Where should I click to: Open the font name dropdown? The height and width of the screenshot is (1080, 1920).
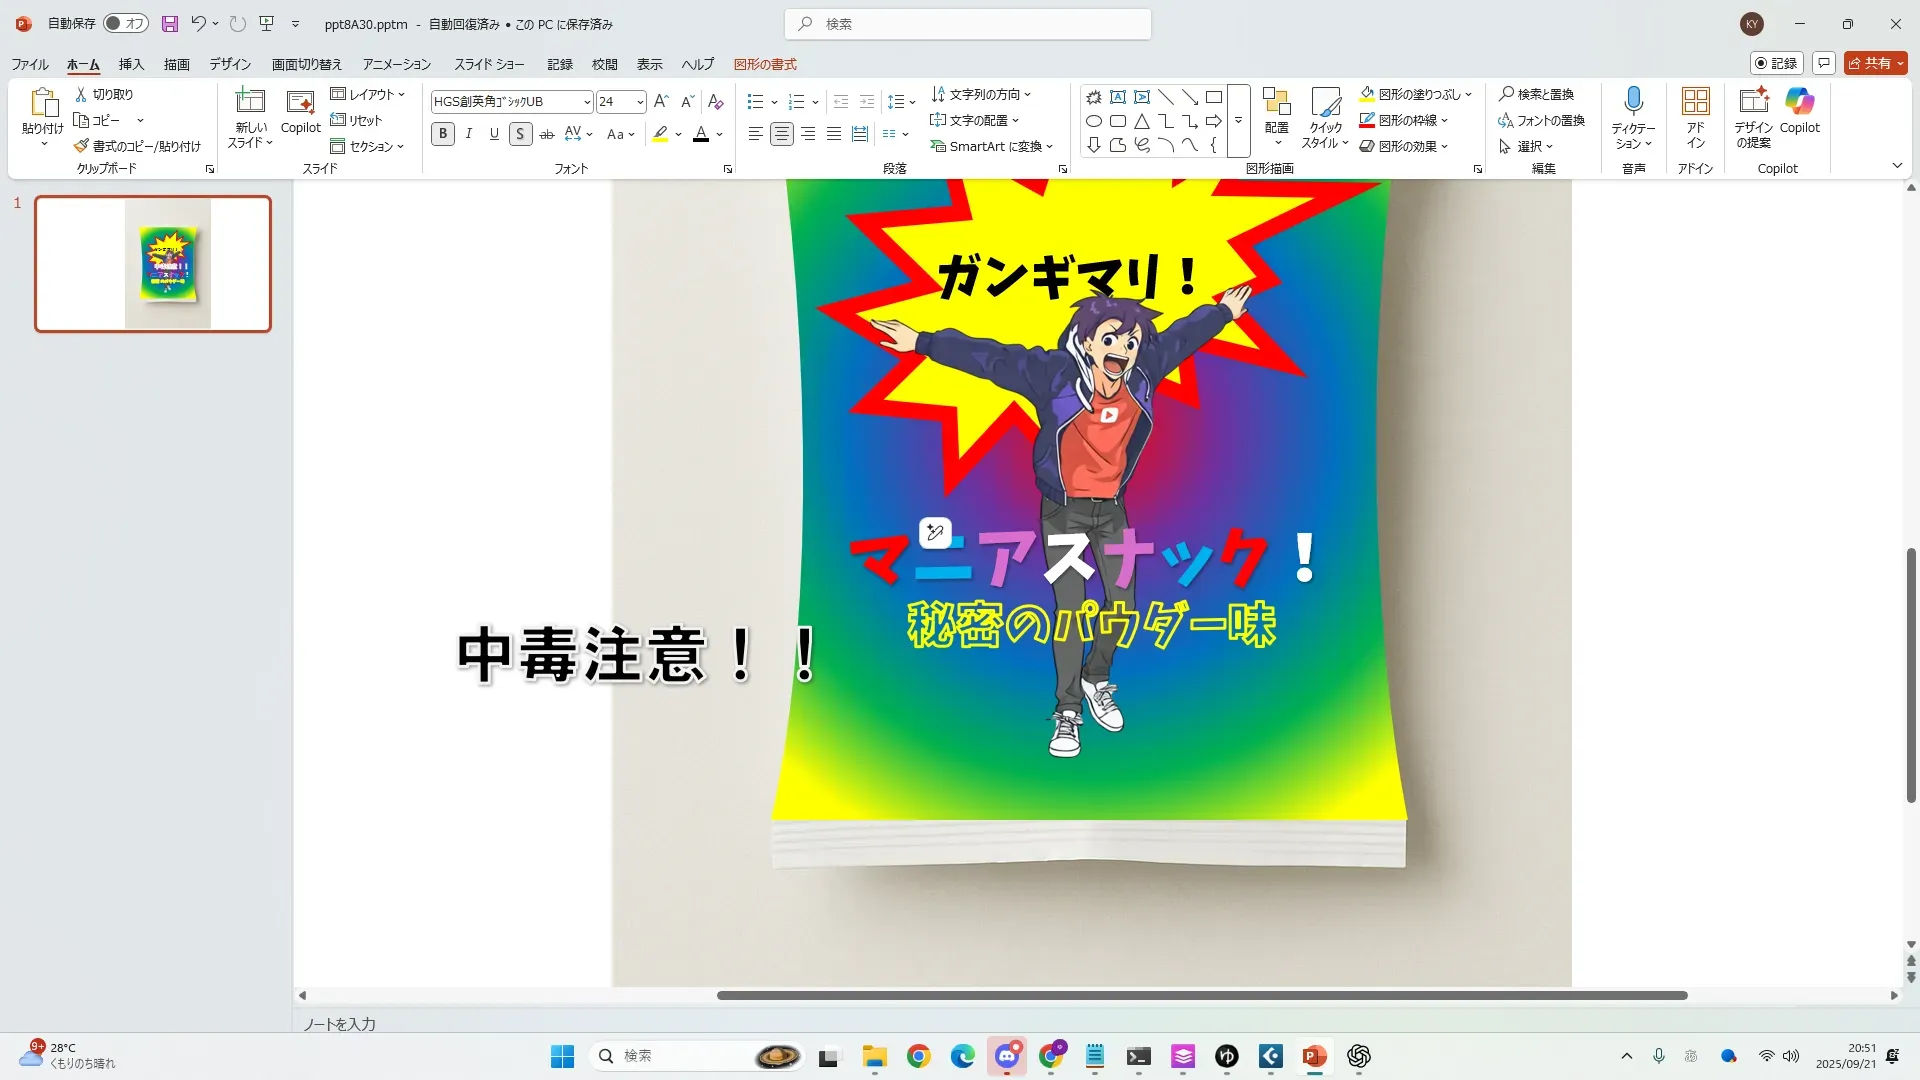[587, 102]
